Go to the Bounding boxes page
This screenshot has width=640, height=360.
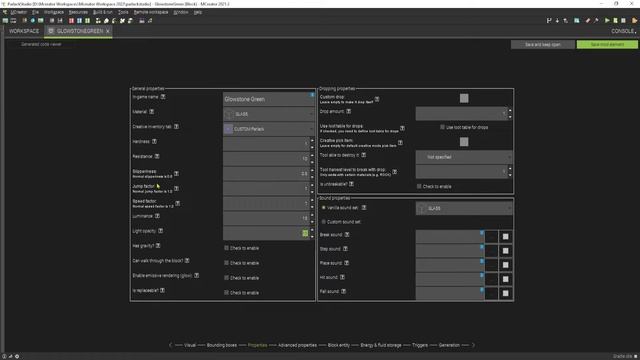click(x=222, y=345)
